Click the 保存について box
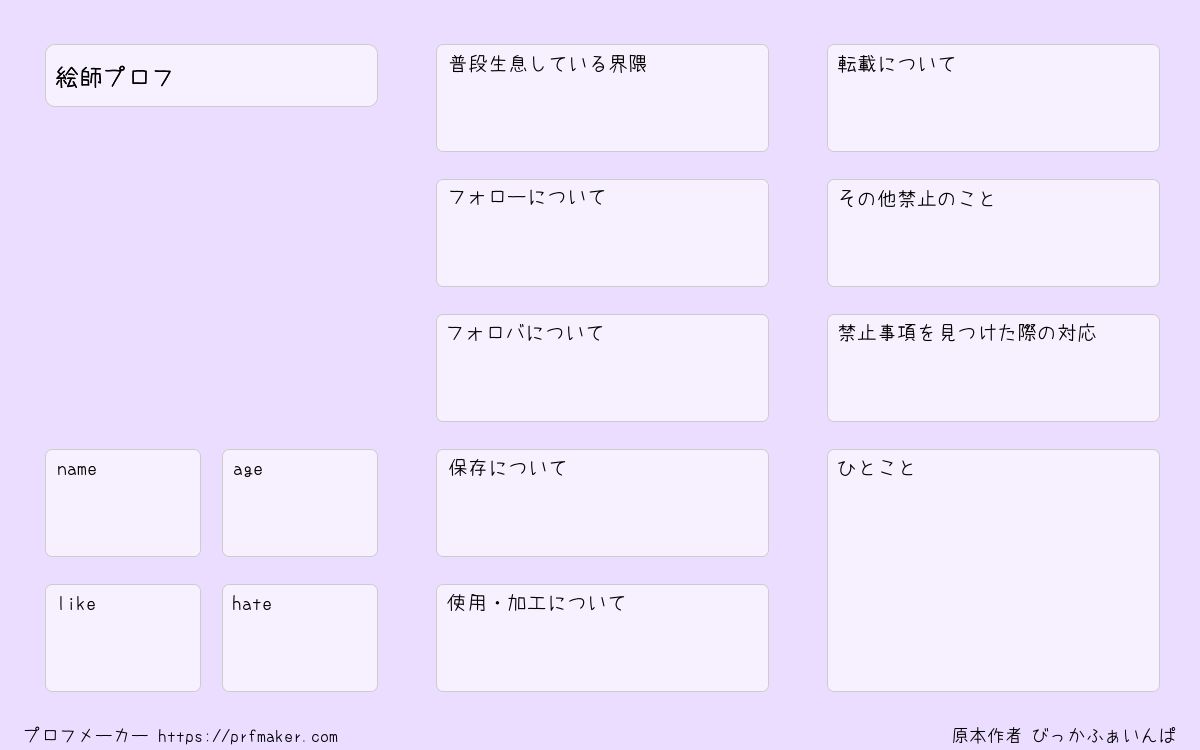 [602, 503]
